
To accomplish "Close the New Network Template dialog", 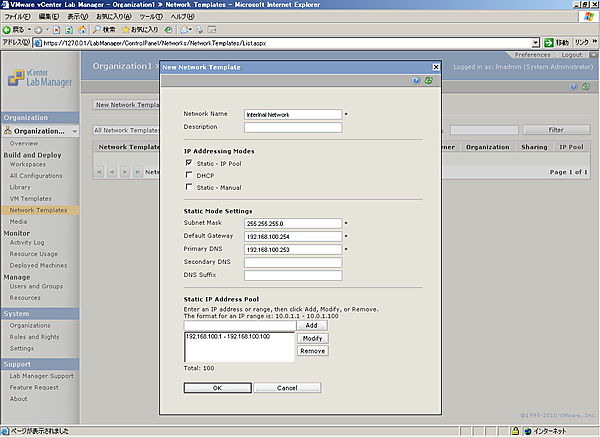I will click(435, 66).
